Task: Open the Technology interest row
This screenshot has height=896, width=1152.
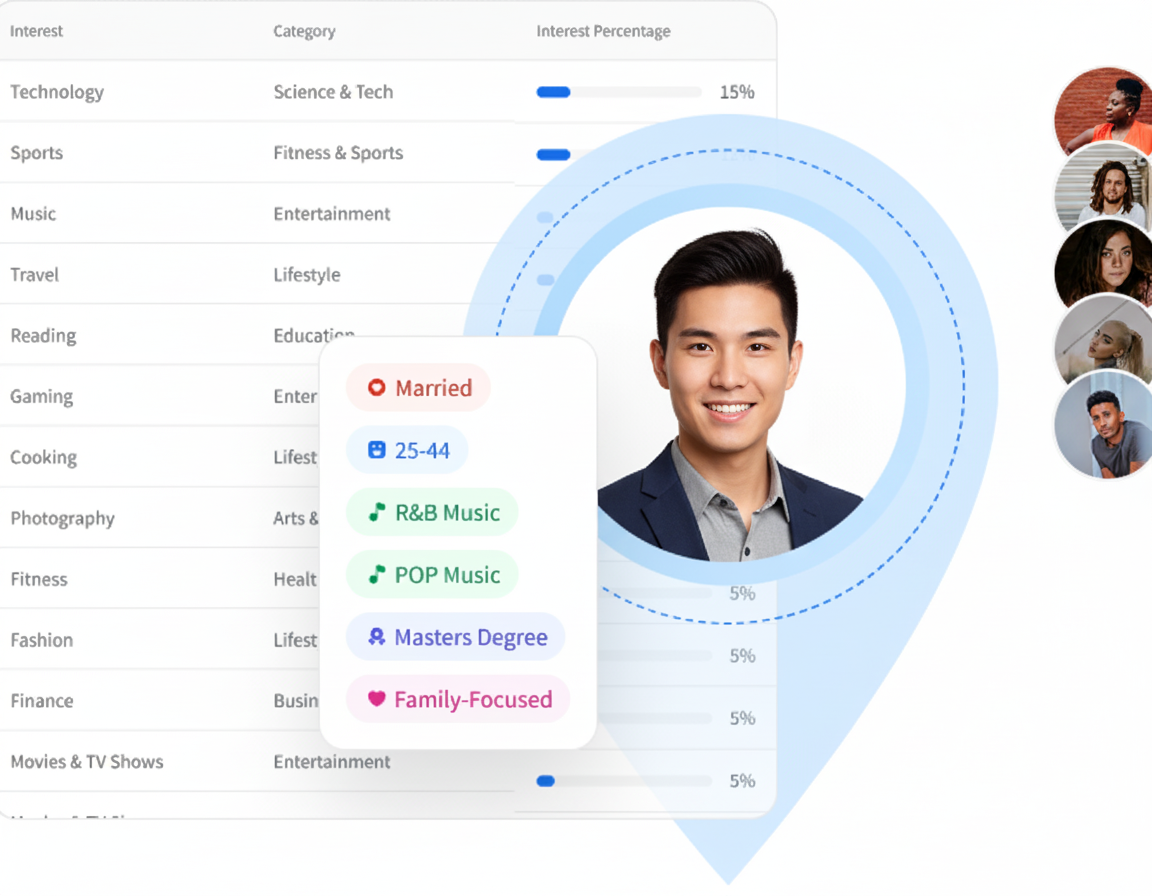Action: [x=57, y=92]
